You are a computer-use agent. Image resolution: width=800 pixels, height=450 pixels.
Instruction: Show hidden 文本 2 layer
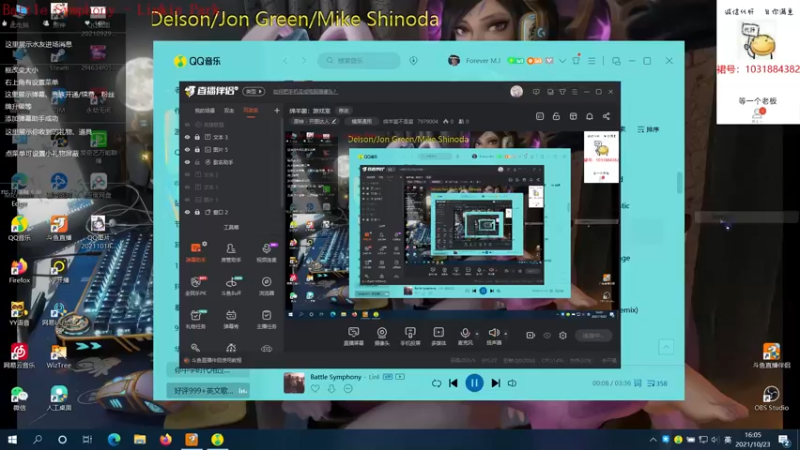tap(187, 174)
